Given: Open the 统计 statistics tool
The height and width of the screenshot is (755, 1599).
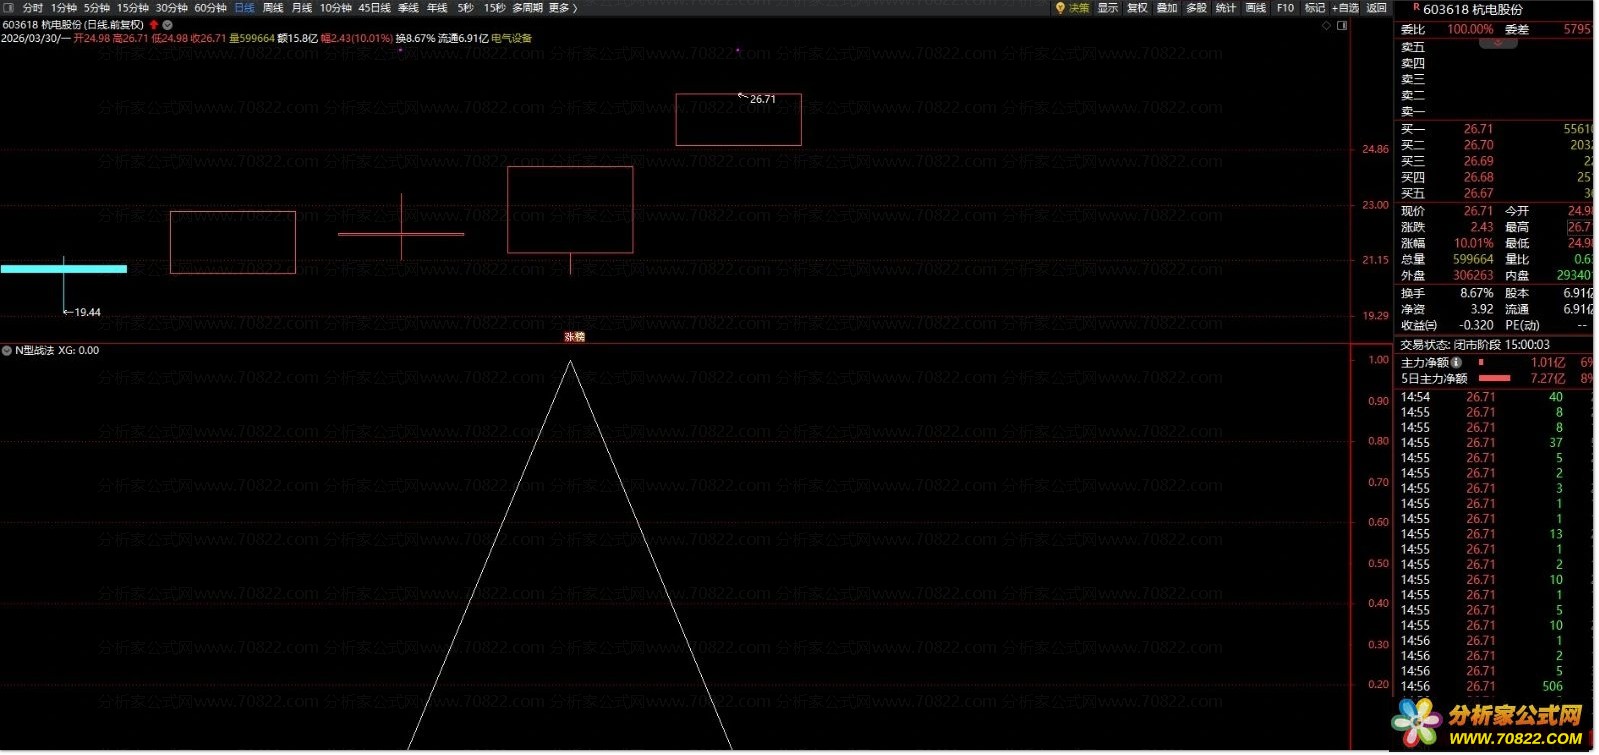Looking at the screenshot, I should [1226, 8].
